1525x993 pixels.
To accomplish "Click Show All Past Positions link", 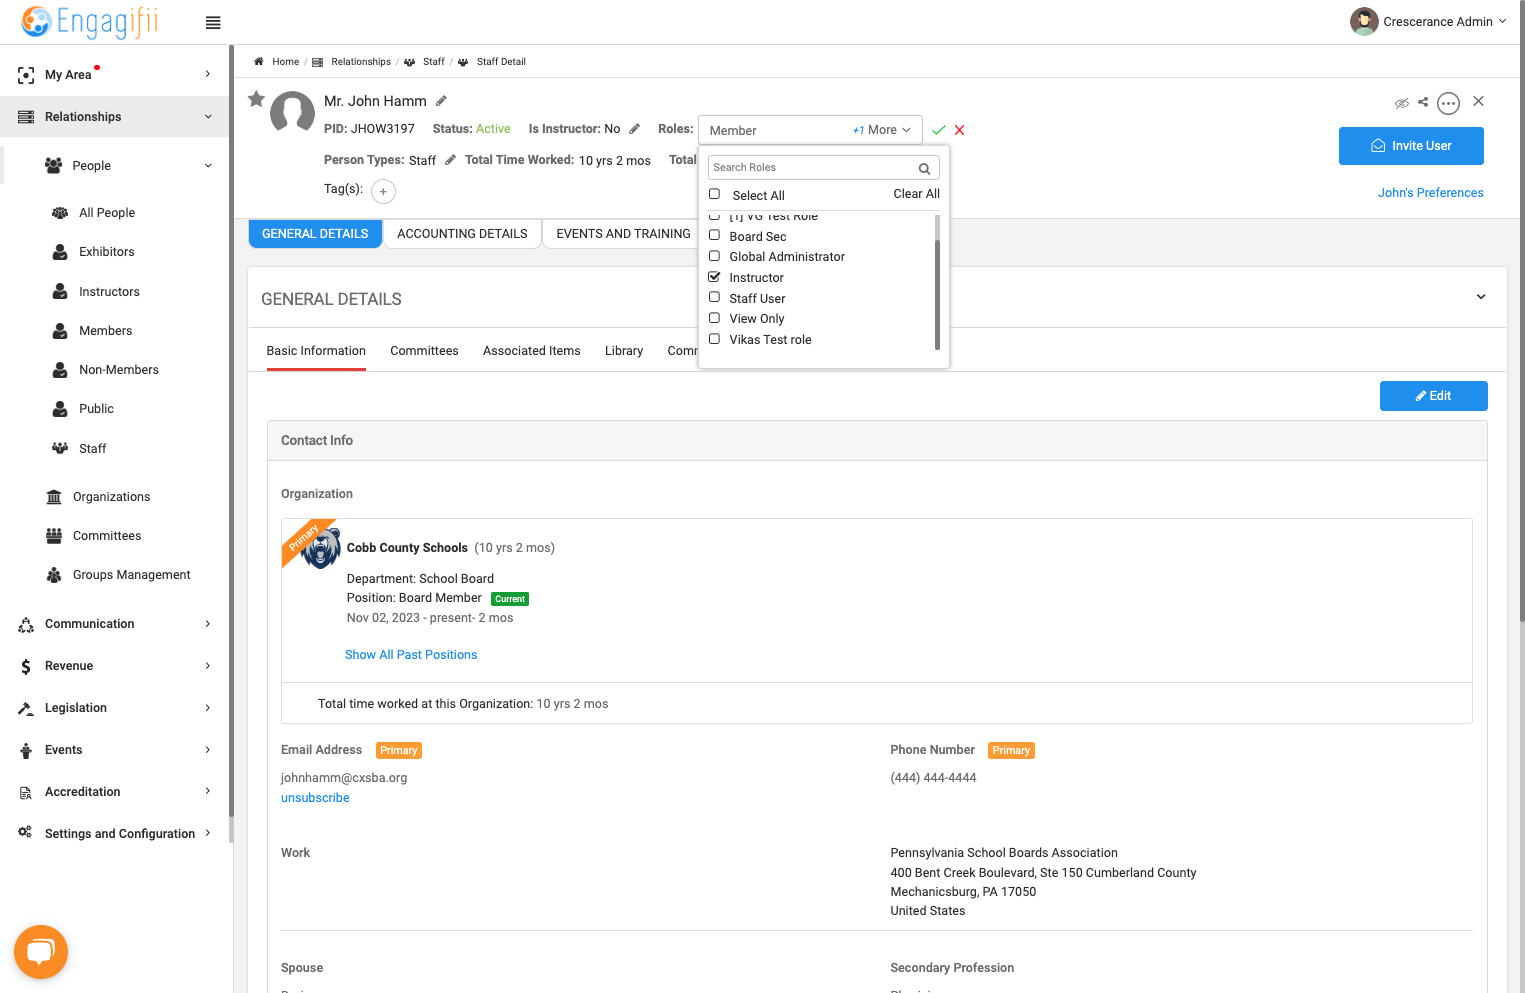I will point(411,655).
